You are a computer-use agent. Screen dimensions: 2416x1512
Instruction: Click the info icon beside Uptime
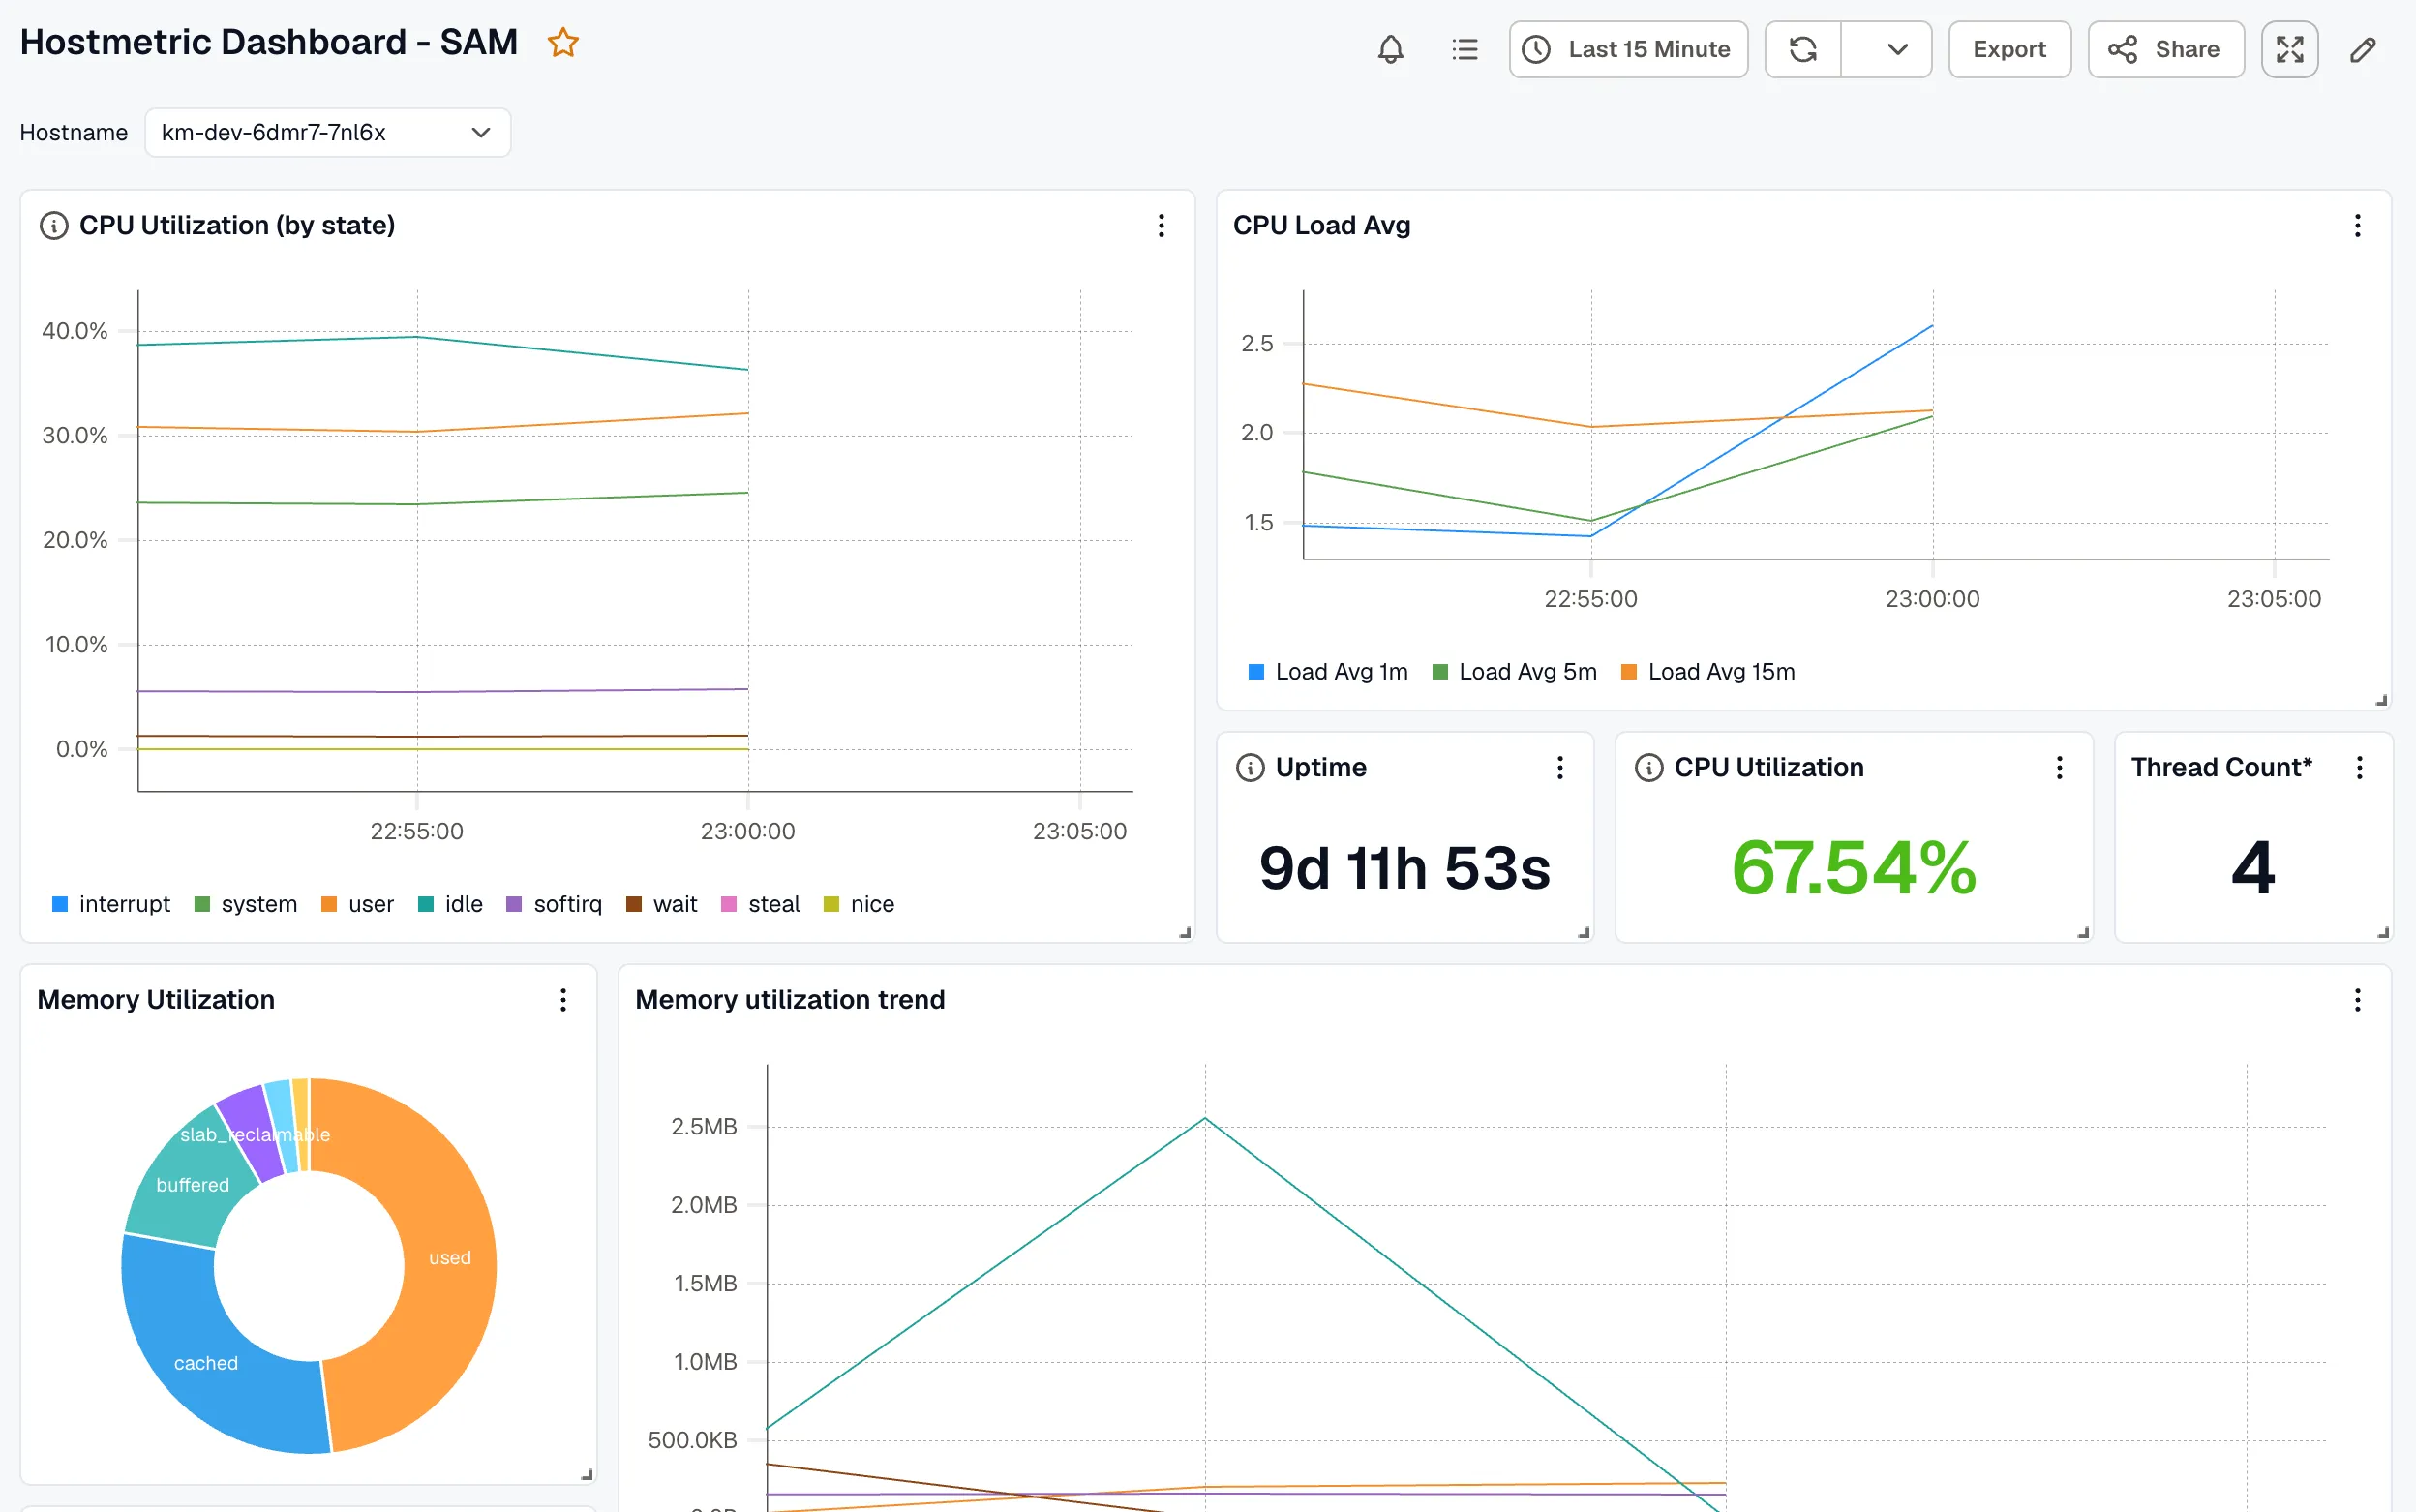tap(1250, 767)
